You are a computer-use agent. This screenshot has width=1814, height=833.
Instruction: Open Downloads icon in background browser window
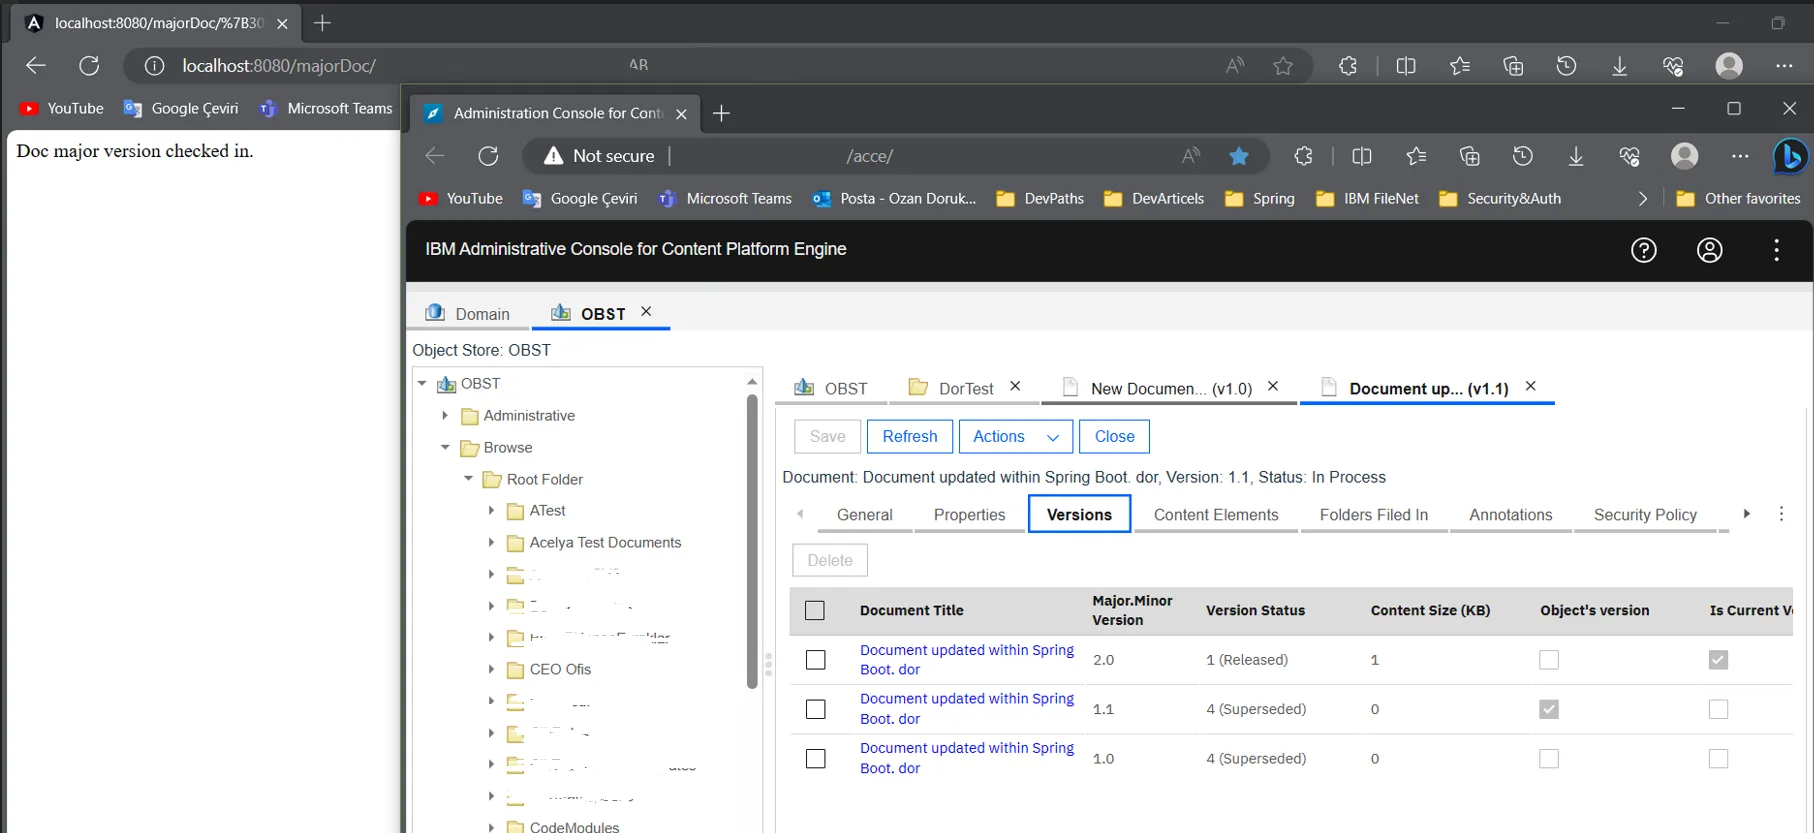tap(1619, 66)
